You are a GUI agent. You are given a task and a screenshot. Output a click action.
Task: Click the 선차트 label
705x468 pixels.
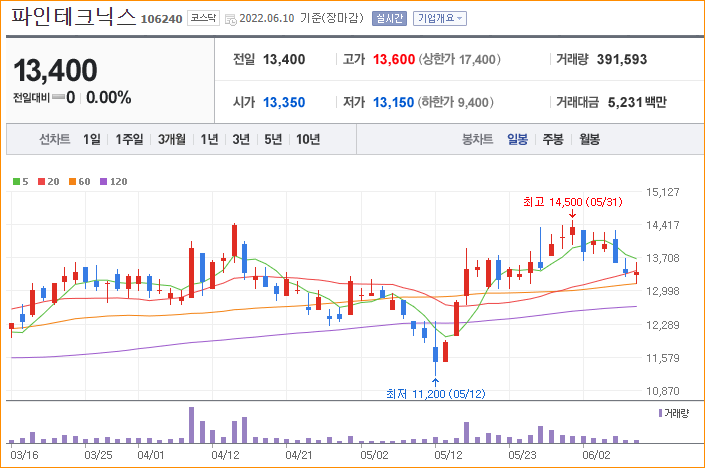(55, 139)
